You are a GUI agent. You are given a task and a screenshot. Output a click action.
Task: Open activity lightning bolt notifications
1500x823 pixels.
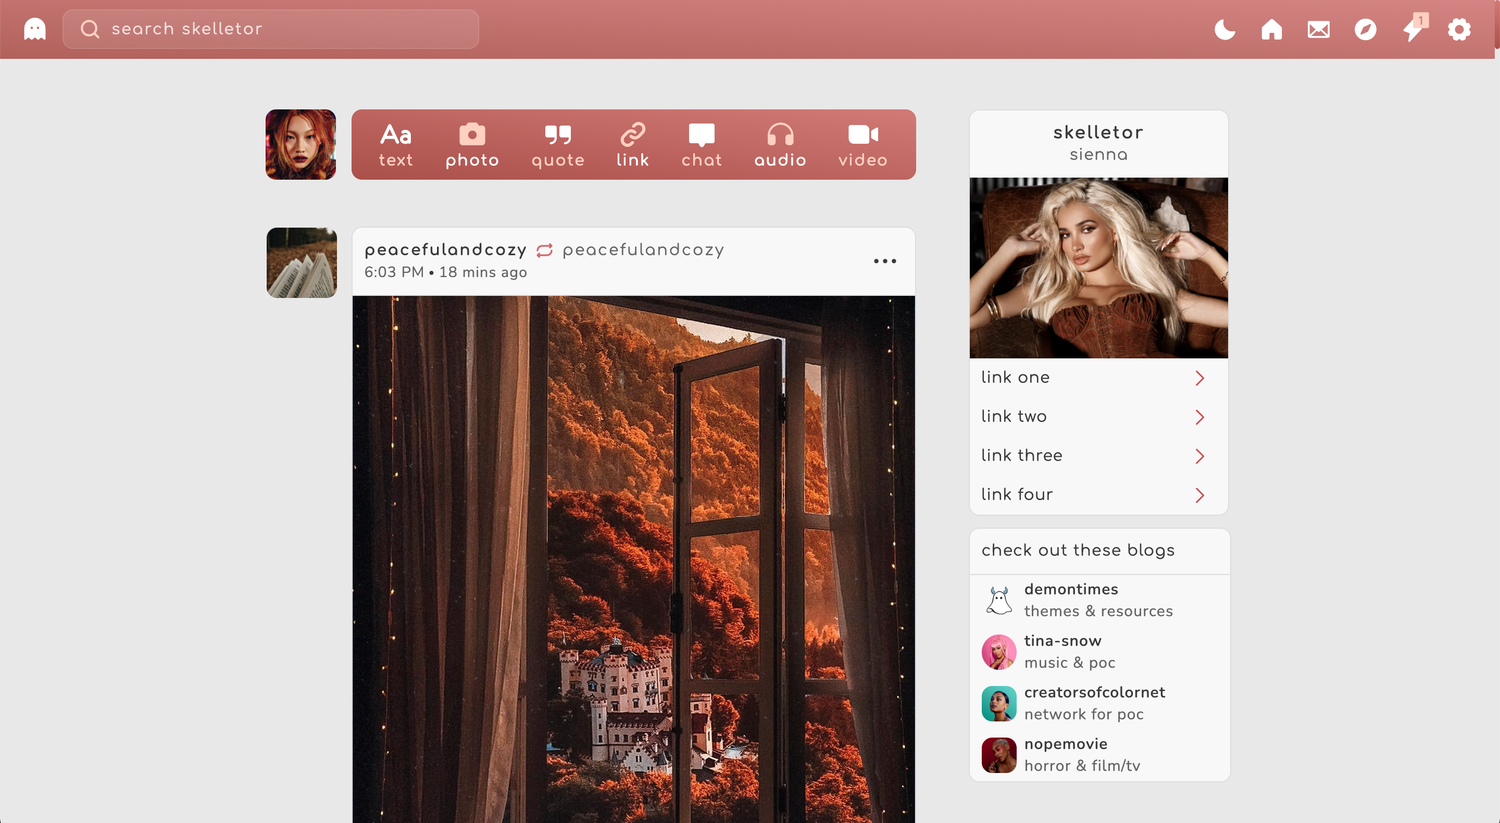(x=1413, y=29)
